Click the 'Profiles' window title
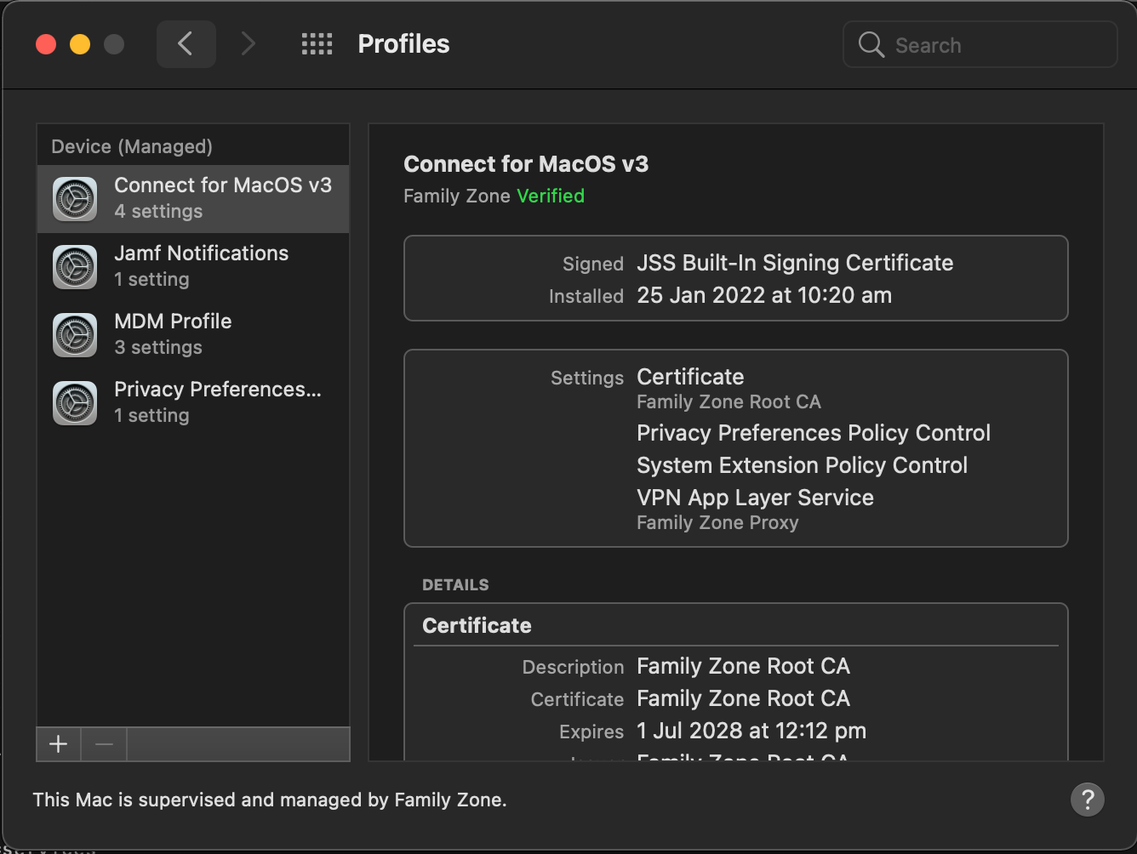The image size is (1137, 854). 404,44
